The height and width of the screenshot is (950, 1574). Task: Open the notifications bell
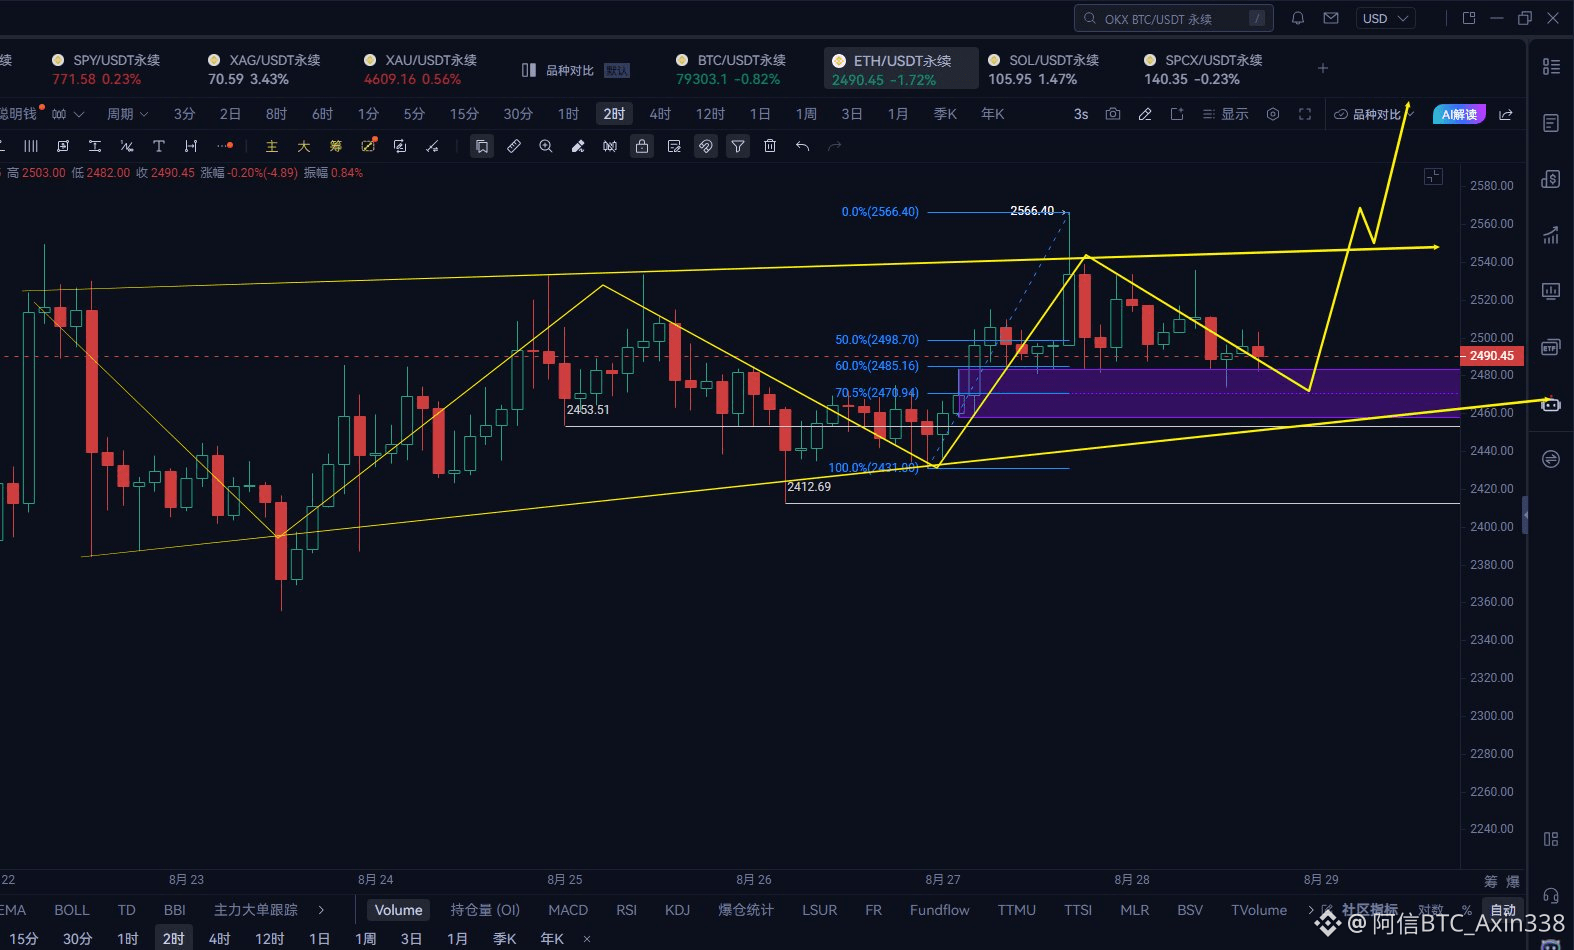pos(1298,18)
